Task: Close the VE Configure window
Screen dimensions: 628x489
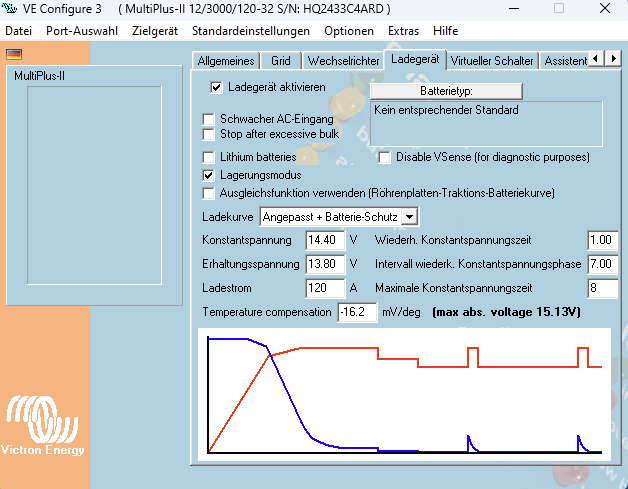Action: point(605,8)
